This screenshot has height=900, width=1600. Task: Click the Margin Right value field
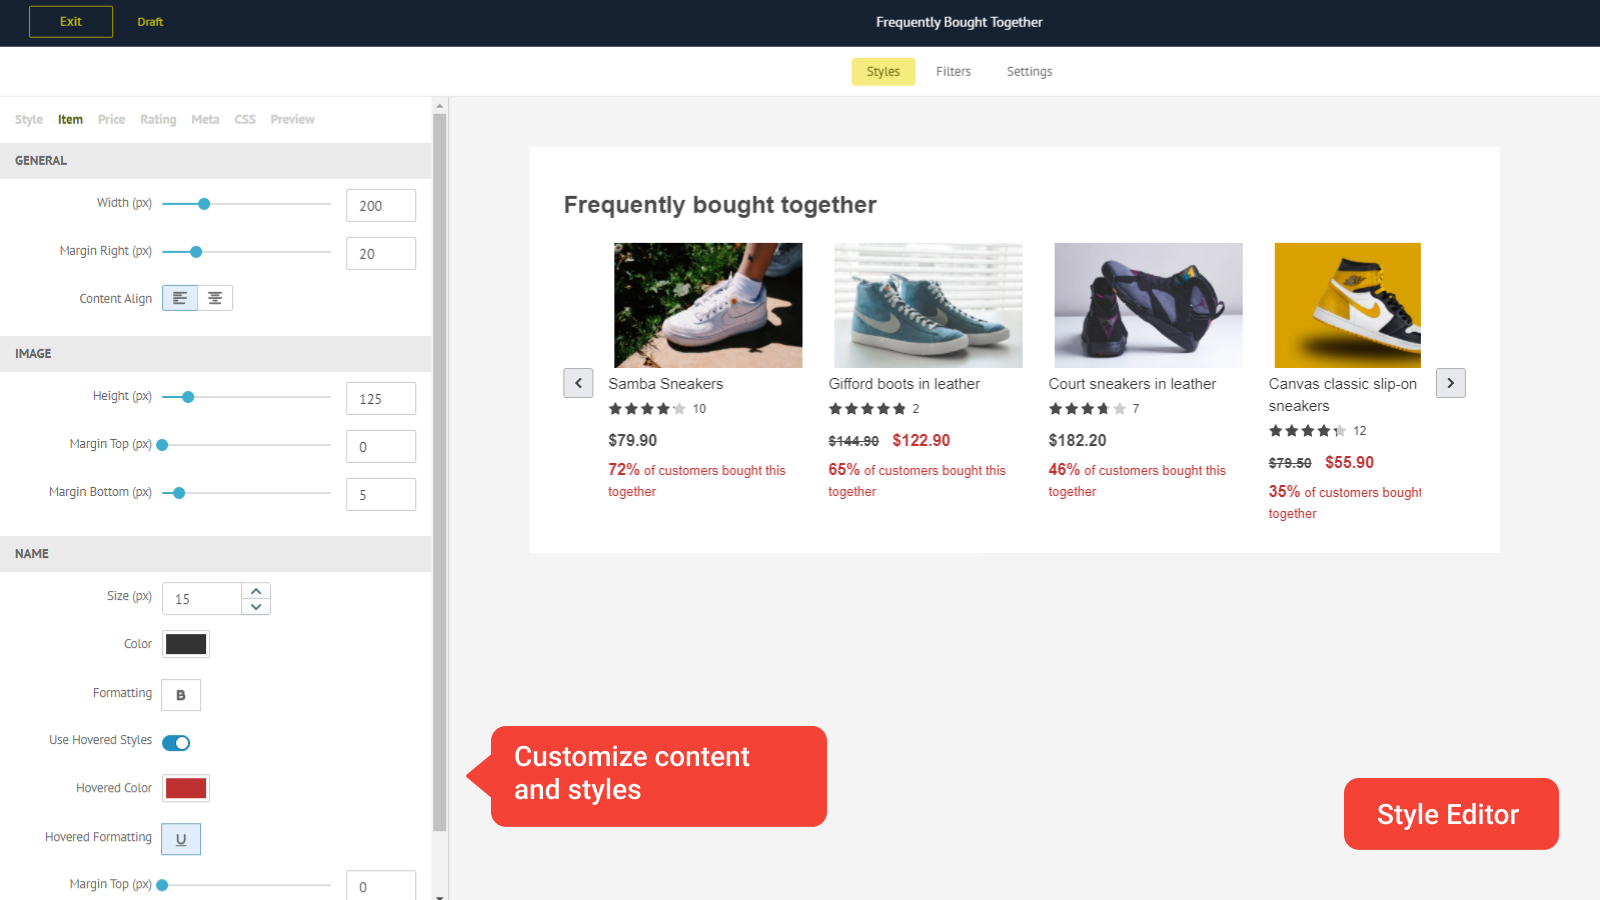point(381,253)
